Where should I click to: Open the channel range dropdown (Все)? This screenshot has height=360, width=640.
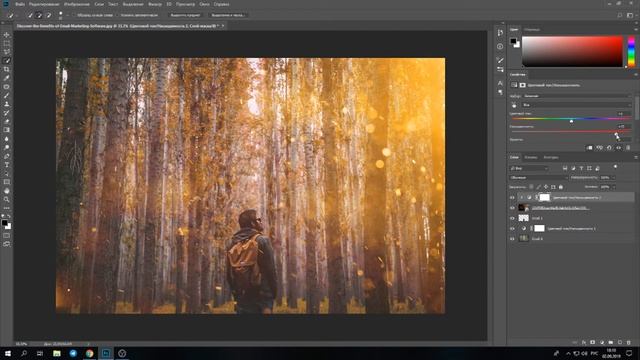pyautogui.click(x=576, y=105)
